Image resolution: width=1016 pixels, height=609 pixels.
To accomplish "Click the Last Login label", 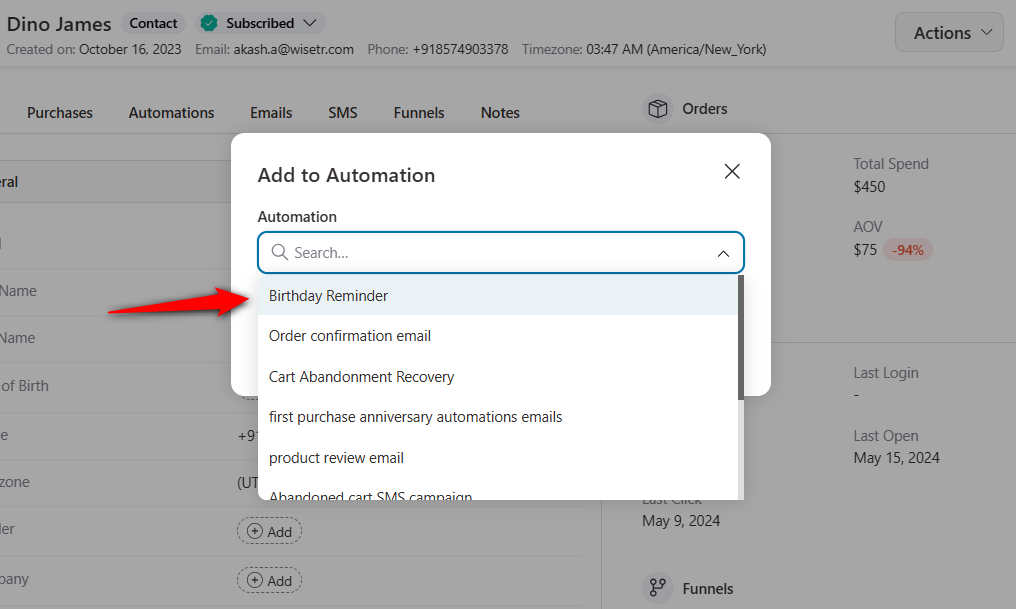I will [886, 373].
